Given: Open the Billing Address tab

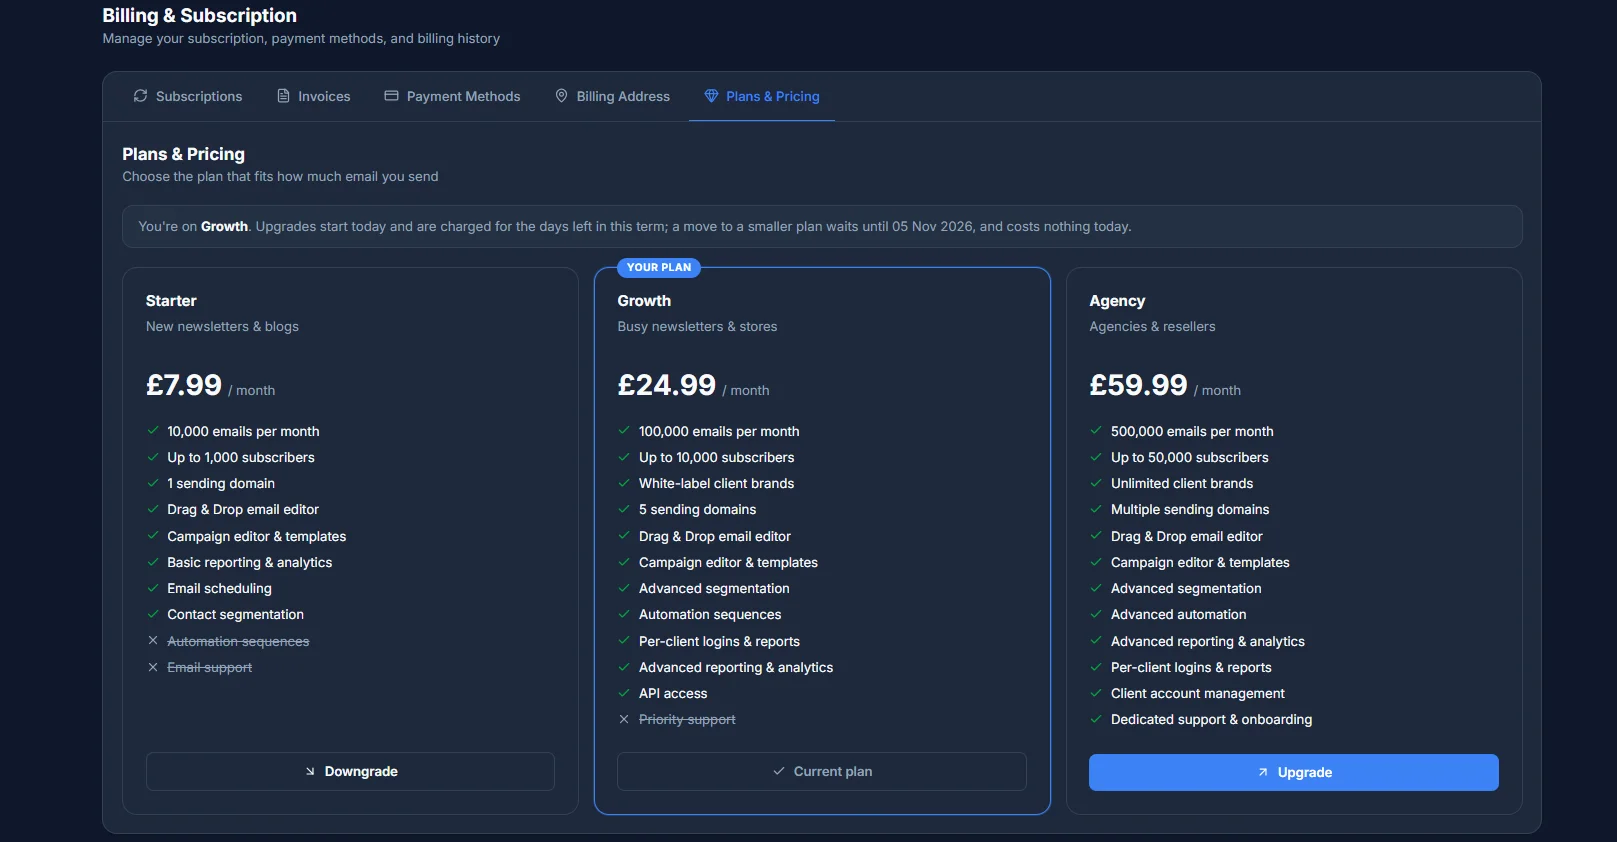Looking at the screenshot, I should point(613,97).
